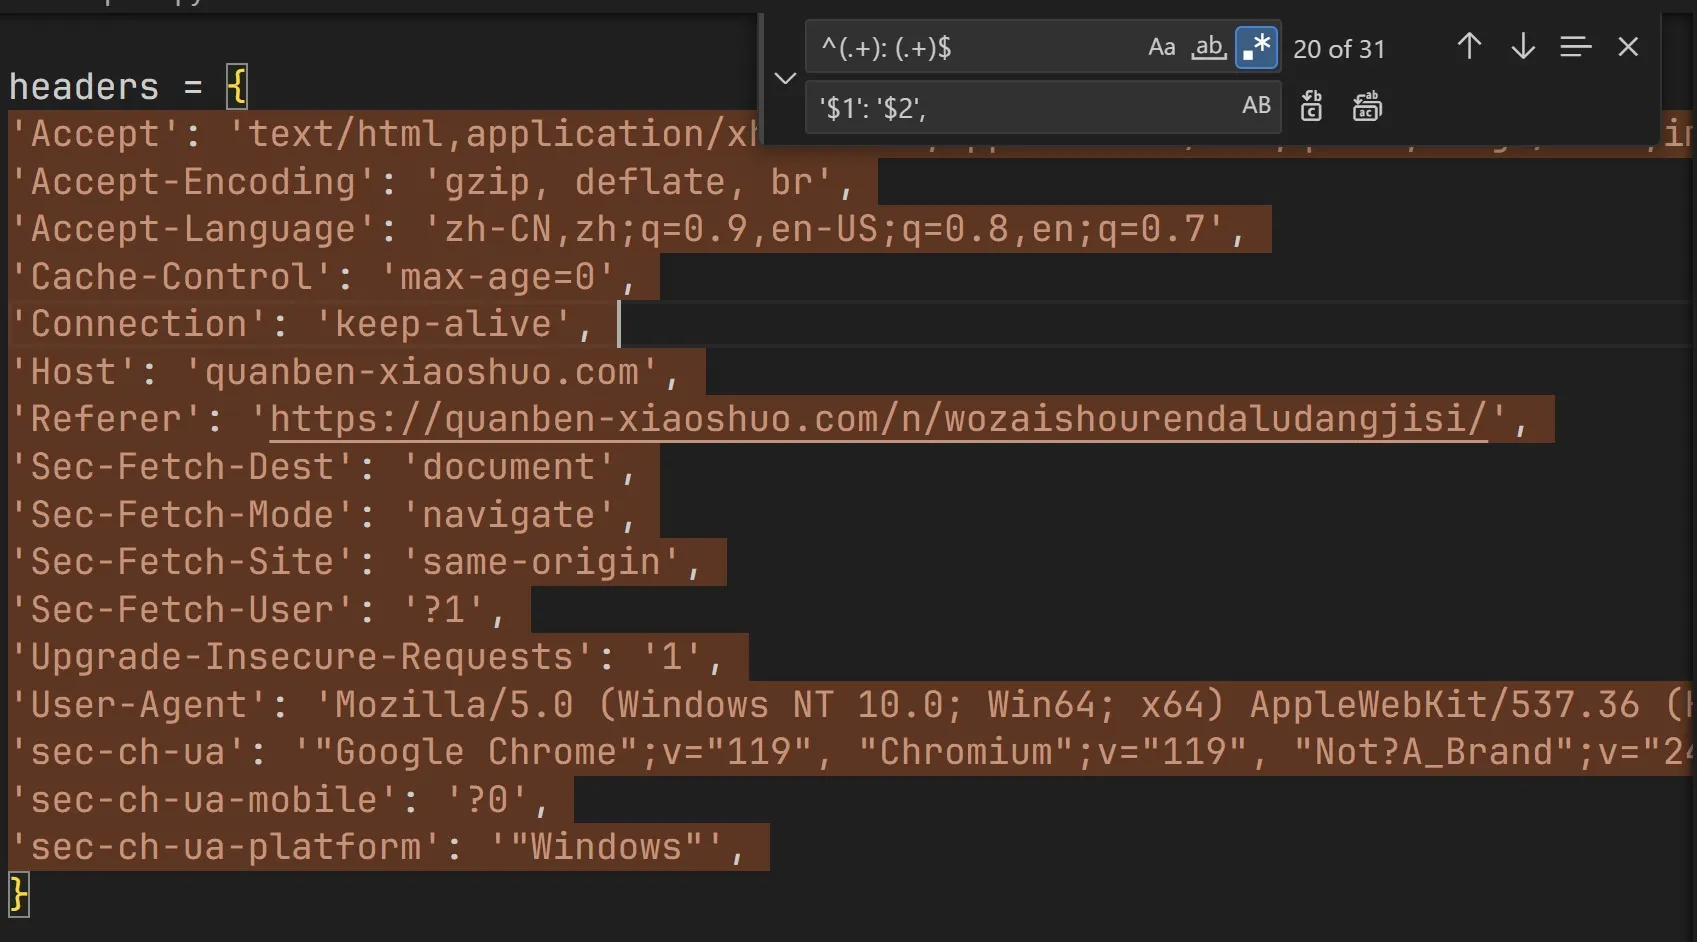Viewport: 1697px width, 942px height.
Task: Close the find and replace widget
Action: point(1628,46)
